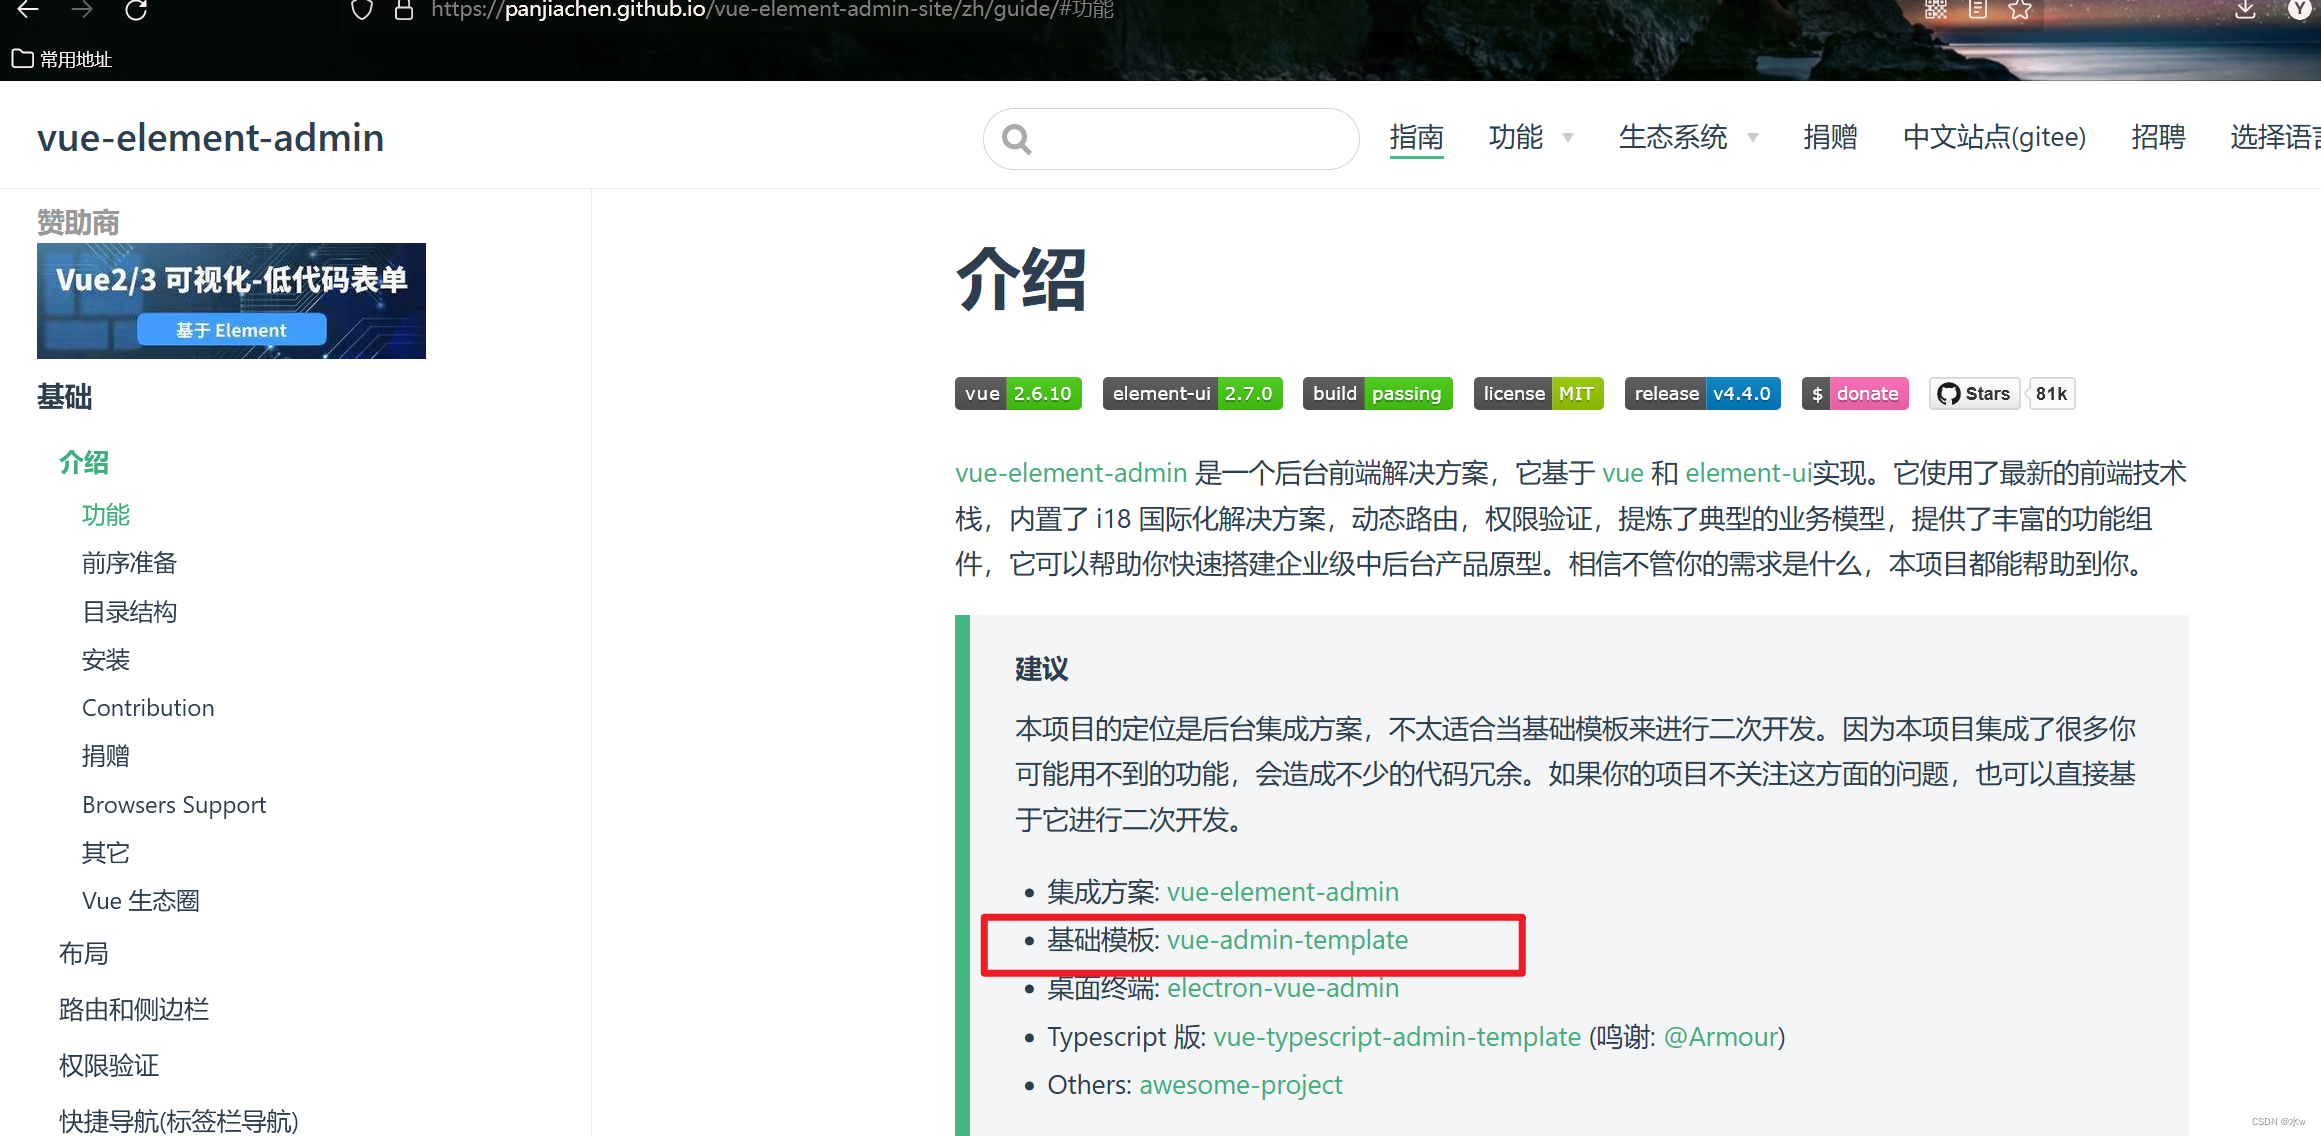Jump to 目录结构 in sidebar
This screenshot has width=2321, height=1136.
pos(129,612)
